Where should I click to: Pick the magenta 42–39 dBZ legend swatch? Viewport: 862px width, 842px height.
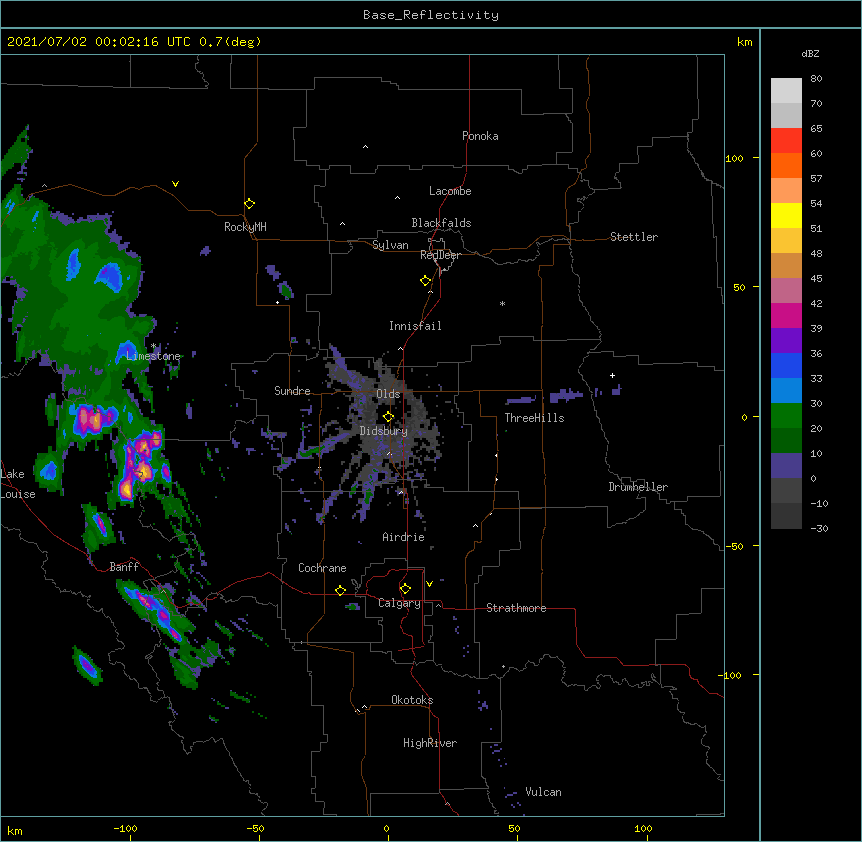786,315
